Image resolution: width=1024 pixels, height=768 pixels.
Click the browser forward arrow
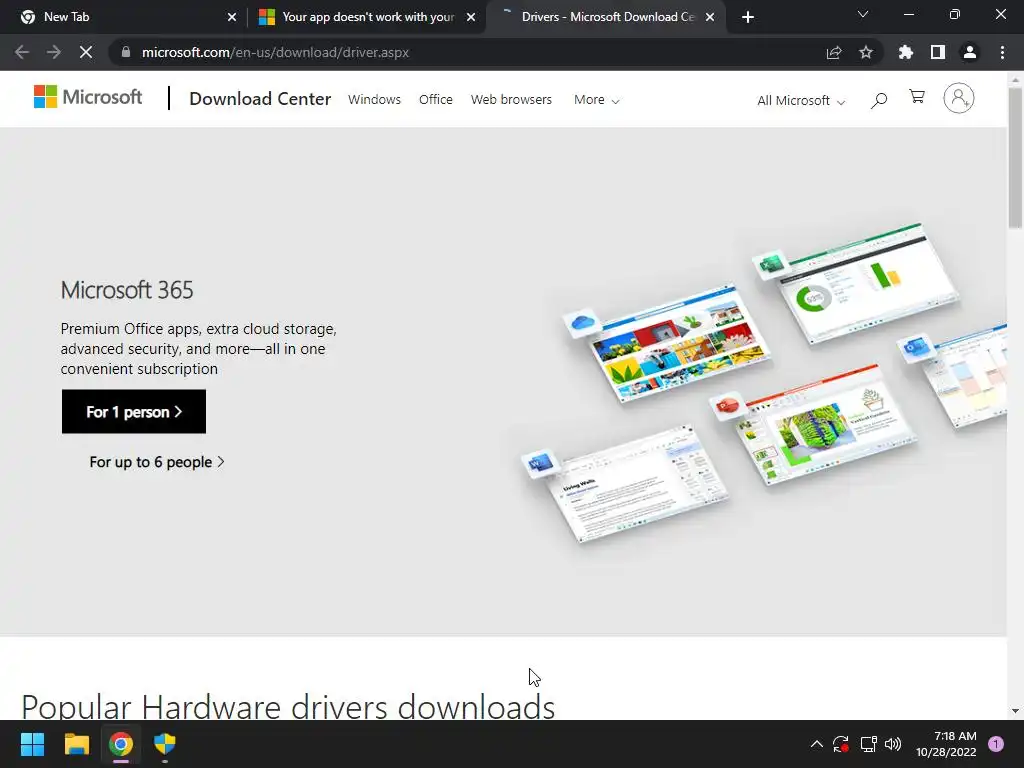pos(54,52)
